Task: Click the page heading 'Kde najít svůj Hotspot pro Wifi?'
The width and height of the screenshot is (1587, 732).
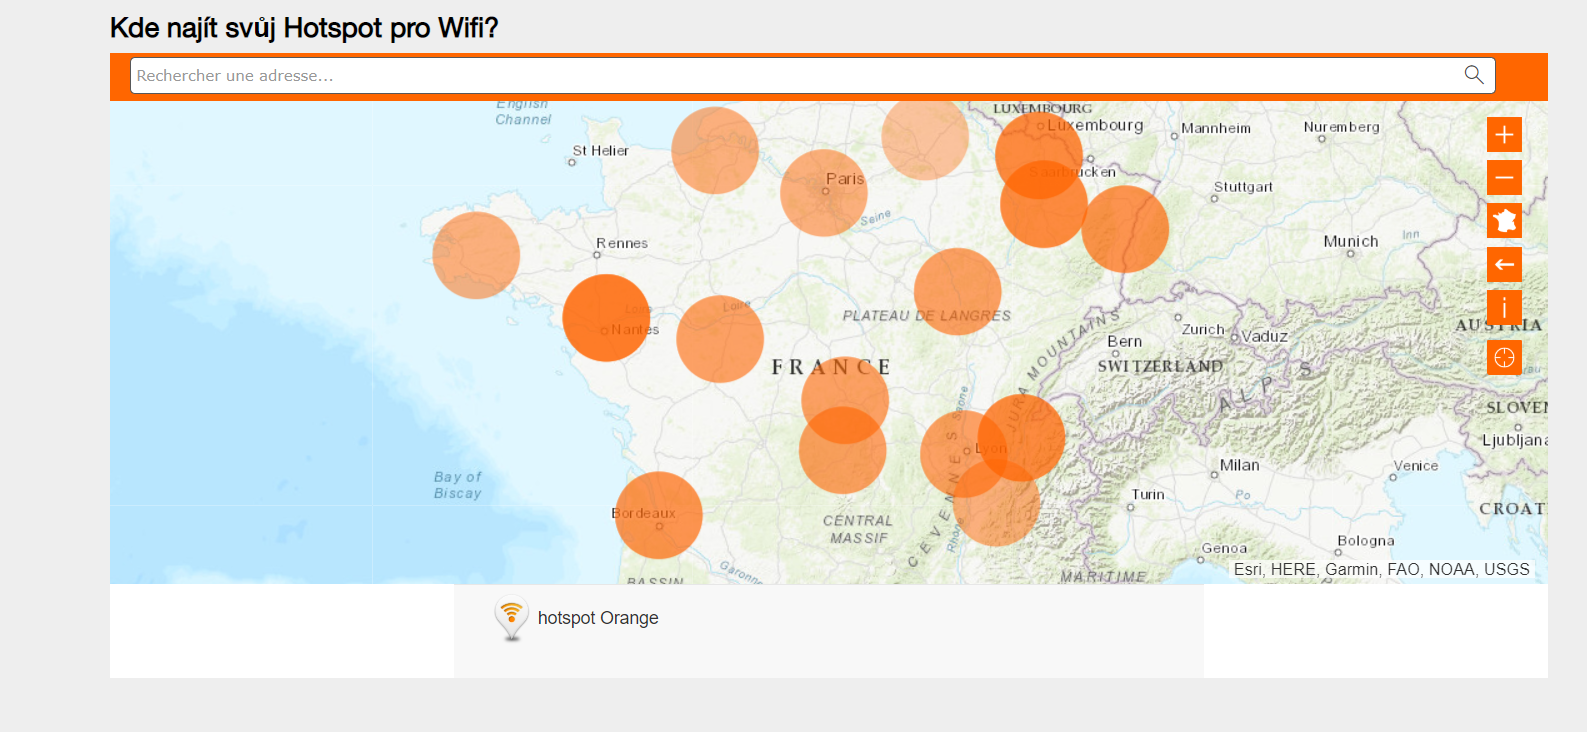Action: click(x=304, y=28)
